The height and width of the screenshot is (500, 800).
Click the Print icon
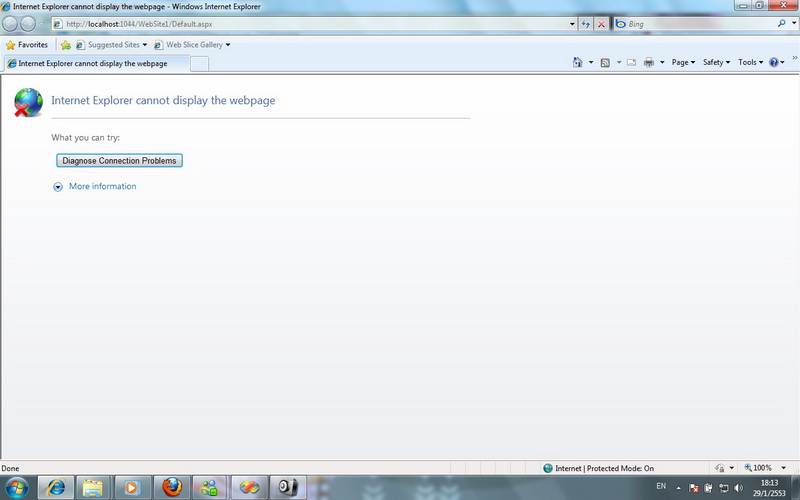pos(649,62)
